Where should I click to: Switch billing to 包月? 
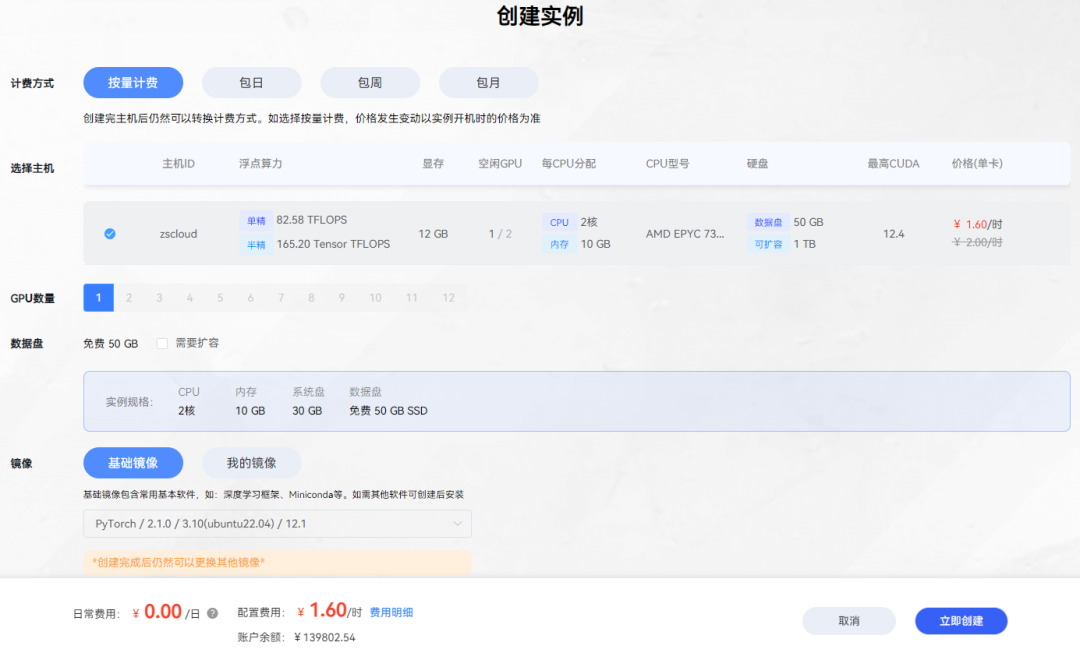coord(488,83)
